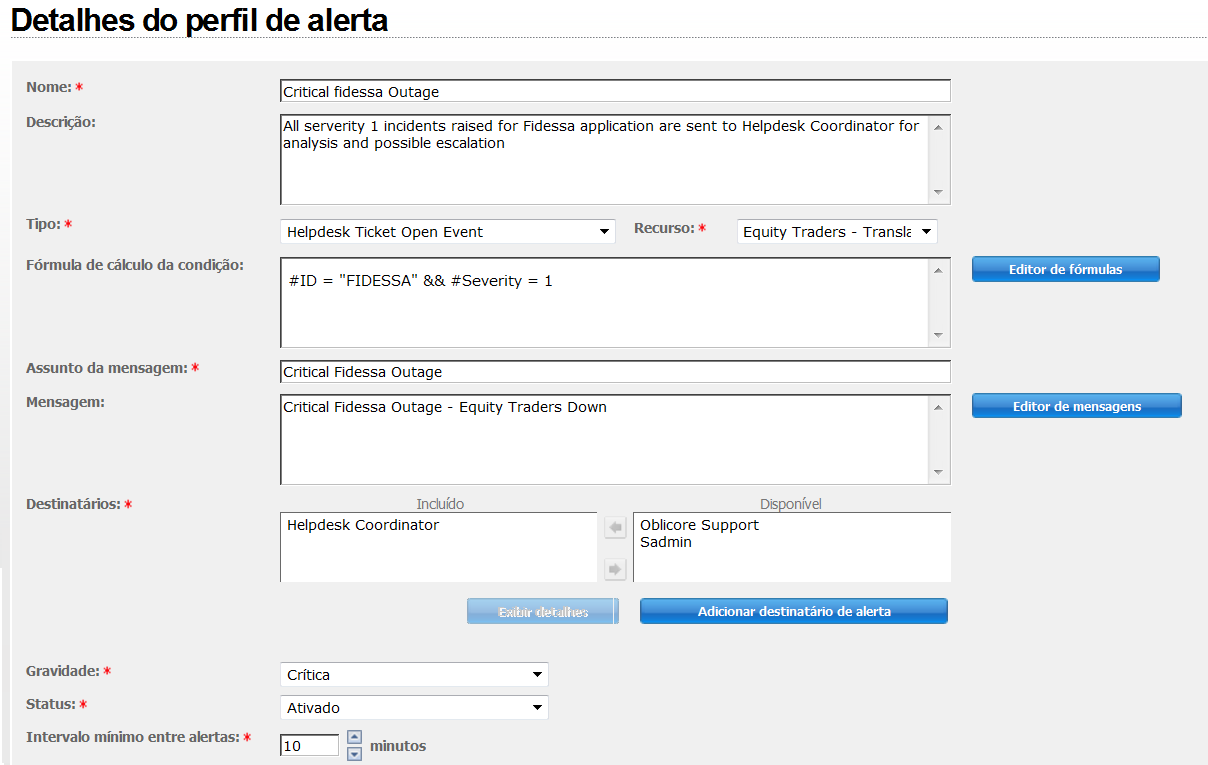
Task: Click the Exibir detalhes button
Action: pyautogui.click(x=542, y=611)
